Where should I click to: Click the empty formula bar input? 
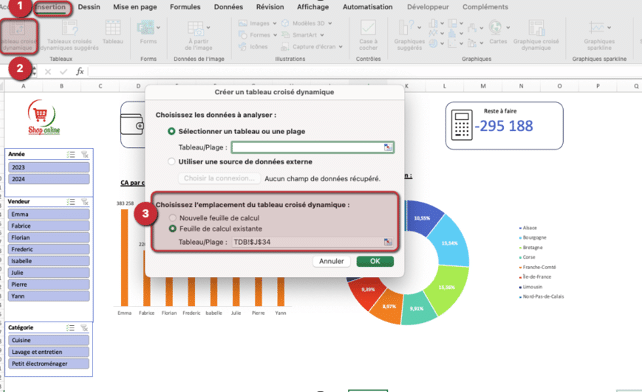coord(364,72)
